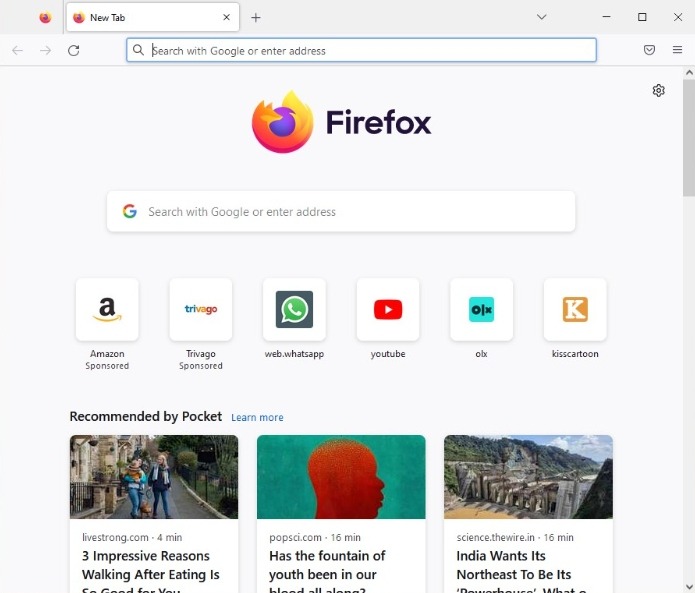
Task: Open the web.whatsapp shortcut tile
Action: pyautogui.click(x=294, y=310)
